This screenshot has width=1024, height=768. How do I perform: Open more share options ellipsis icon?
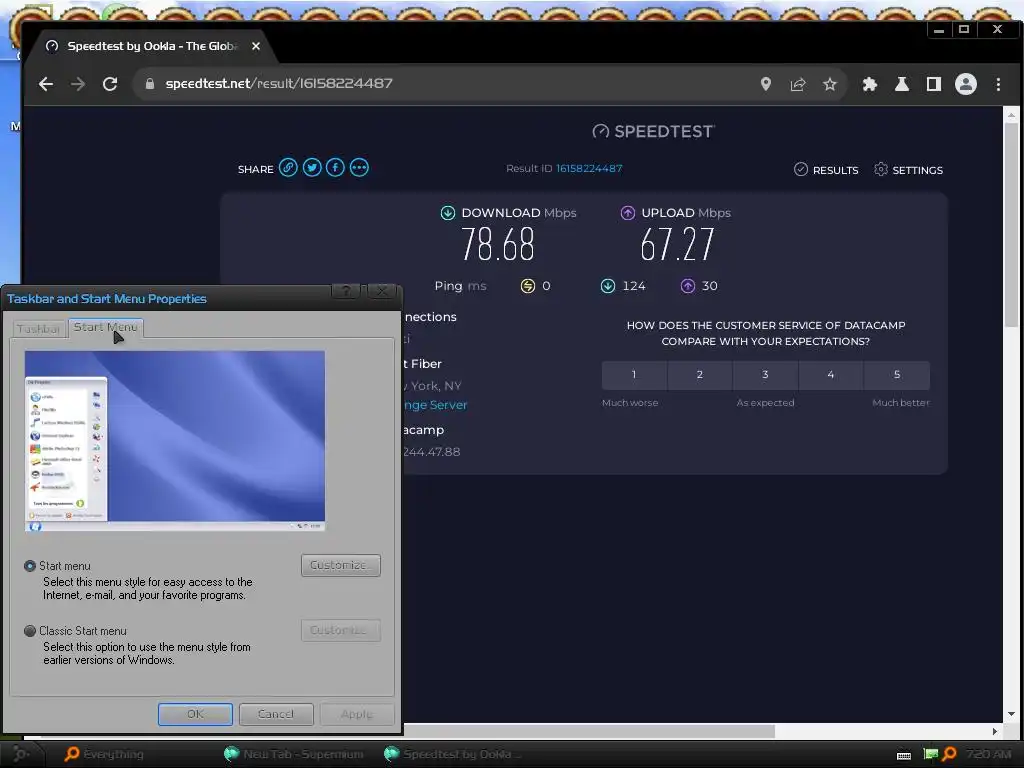click(359, 168)
